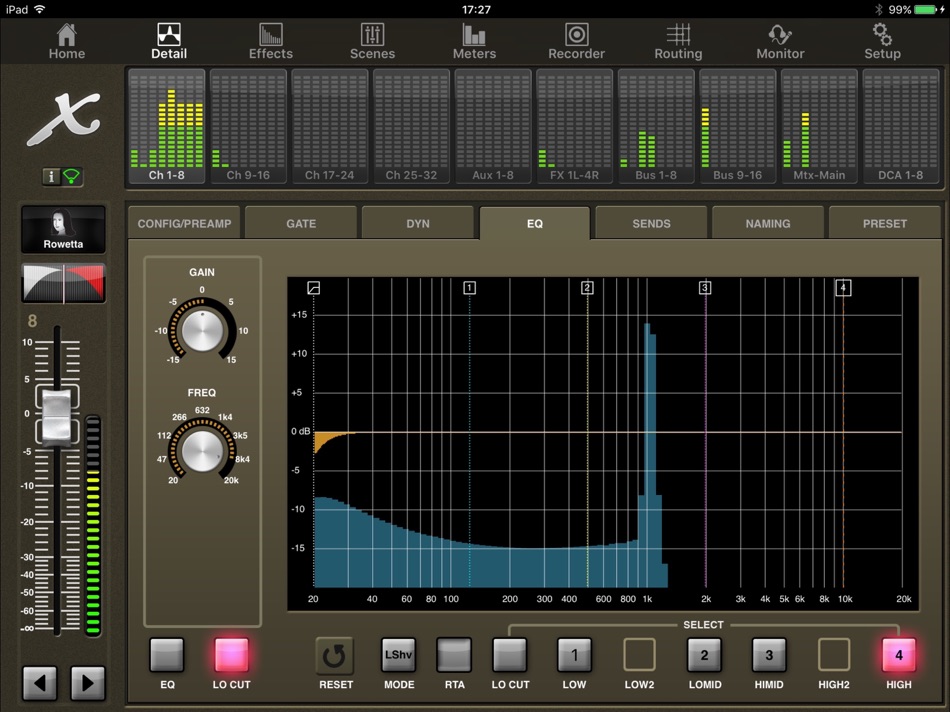
Task: Click the green scribble strip lamp icon
Action: pos(72,176)
